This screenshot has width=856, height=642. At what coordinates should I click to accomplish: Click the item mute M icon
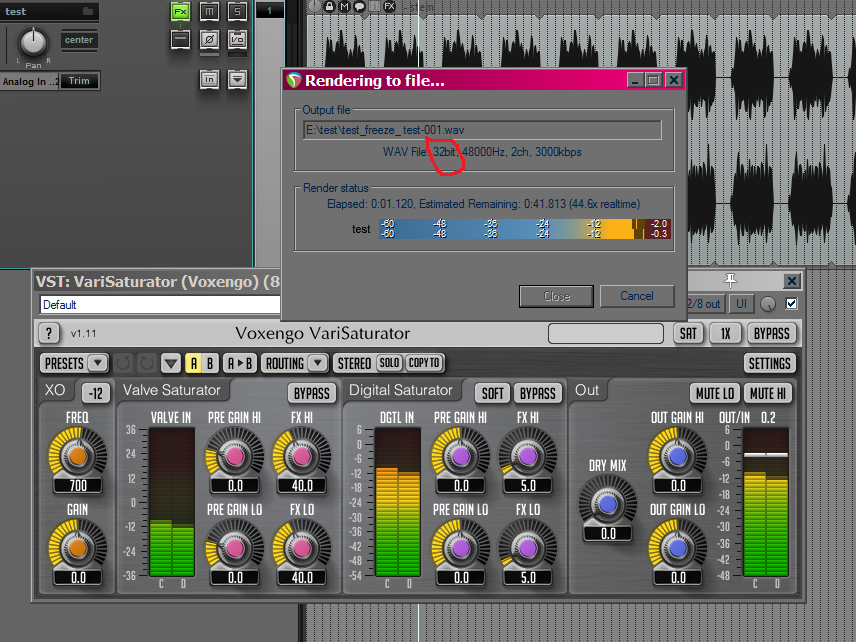coord(344,7)
